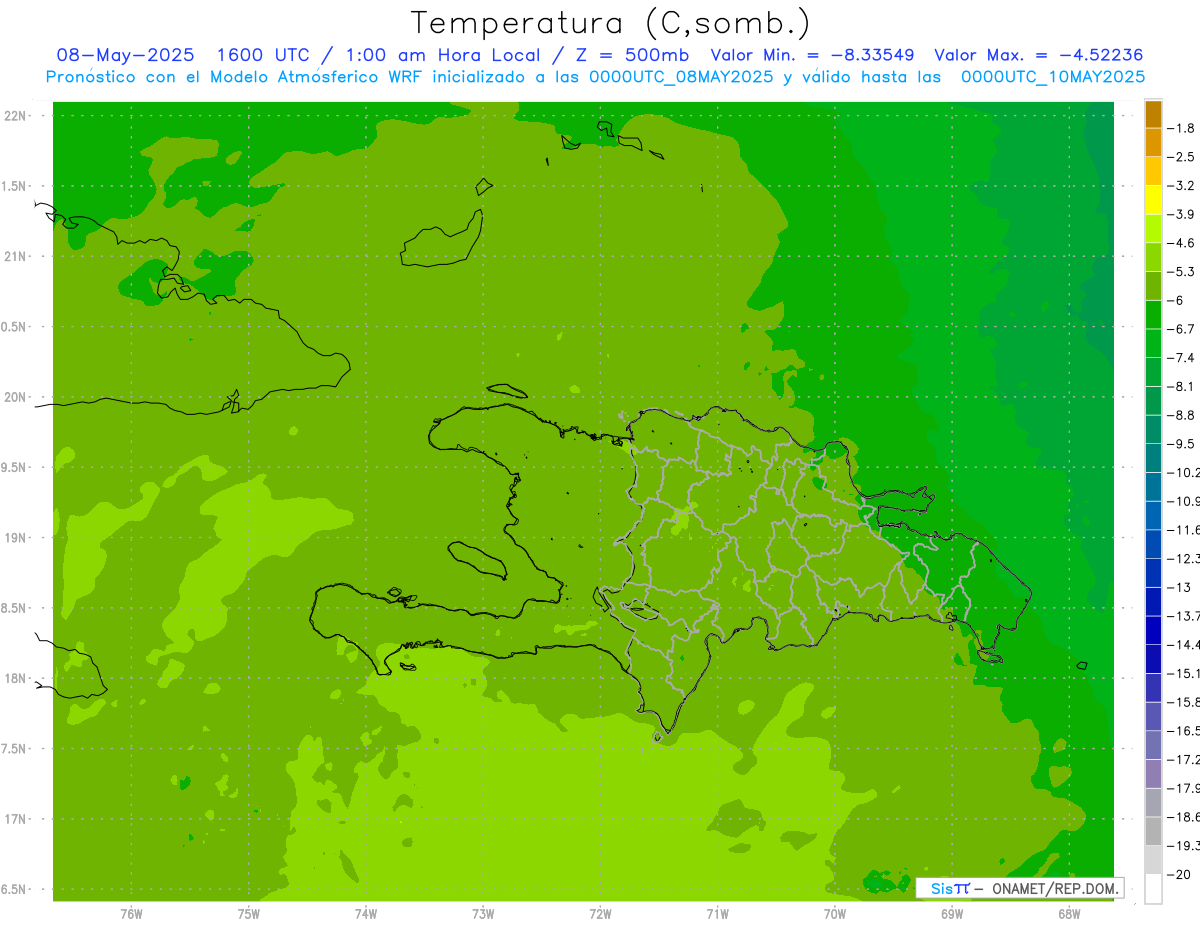Click the '-9.5' colorbar label

(x=1183, y=444)
